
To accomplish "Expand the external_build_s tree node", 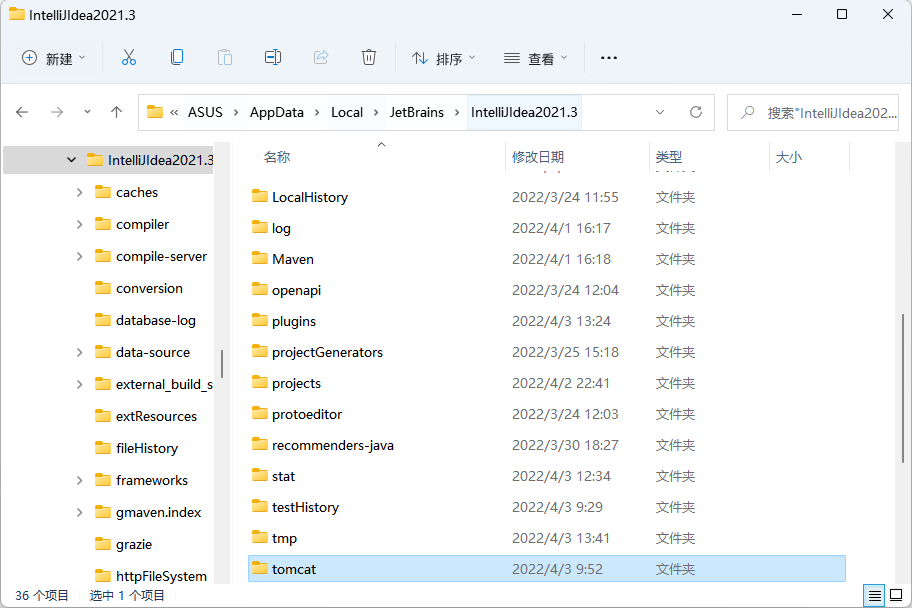I will [80, 384].
